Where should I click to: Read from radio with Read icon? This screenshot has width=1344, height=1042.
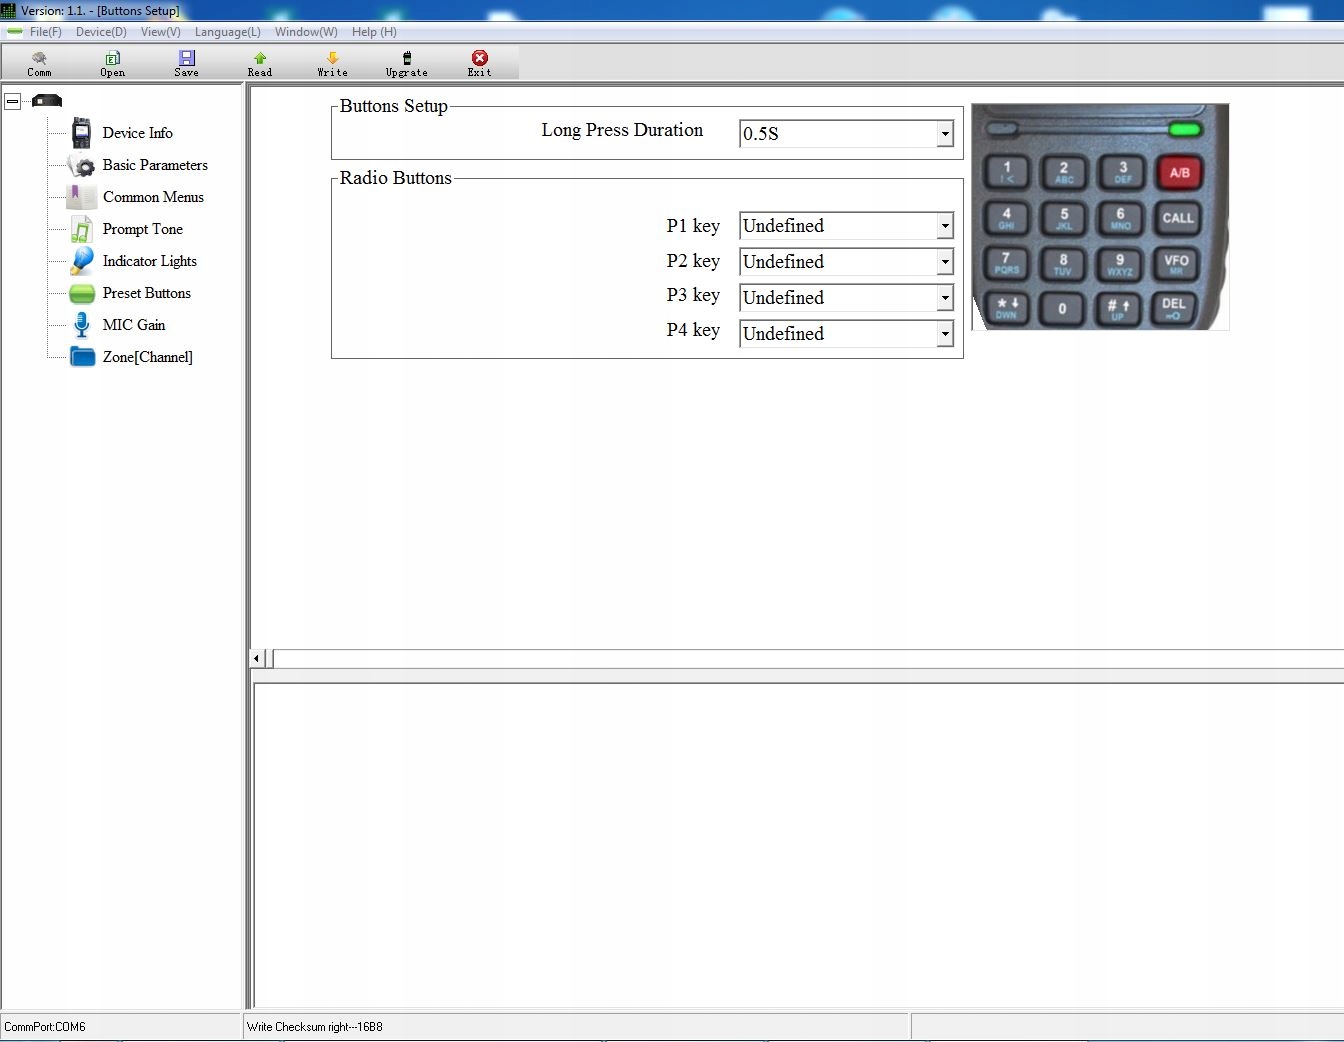click(x=260, y=64)
